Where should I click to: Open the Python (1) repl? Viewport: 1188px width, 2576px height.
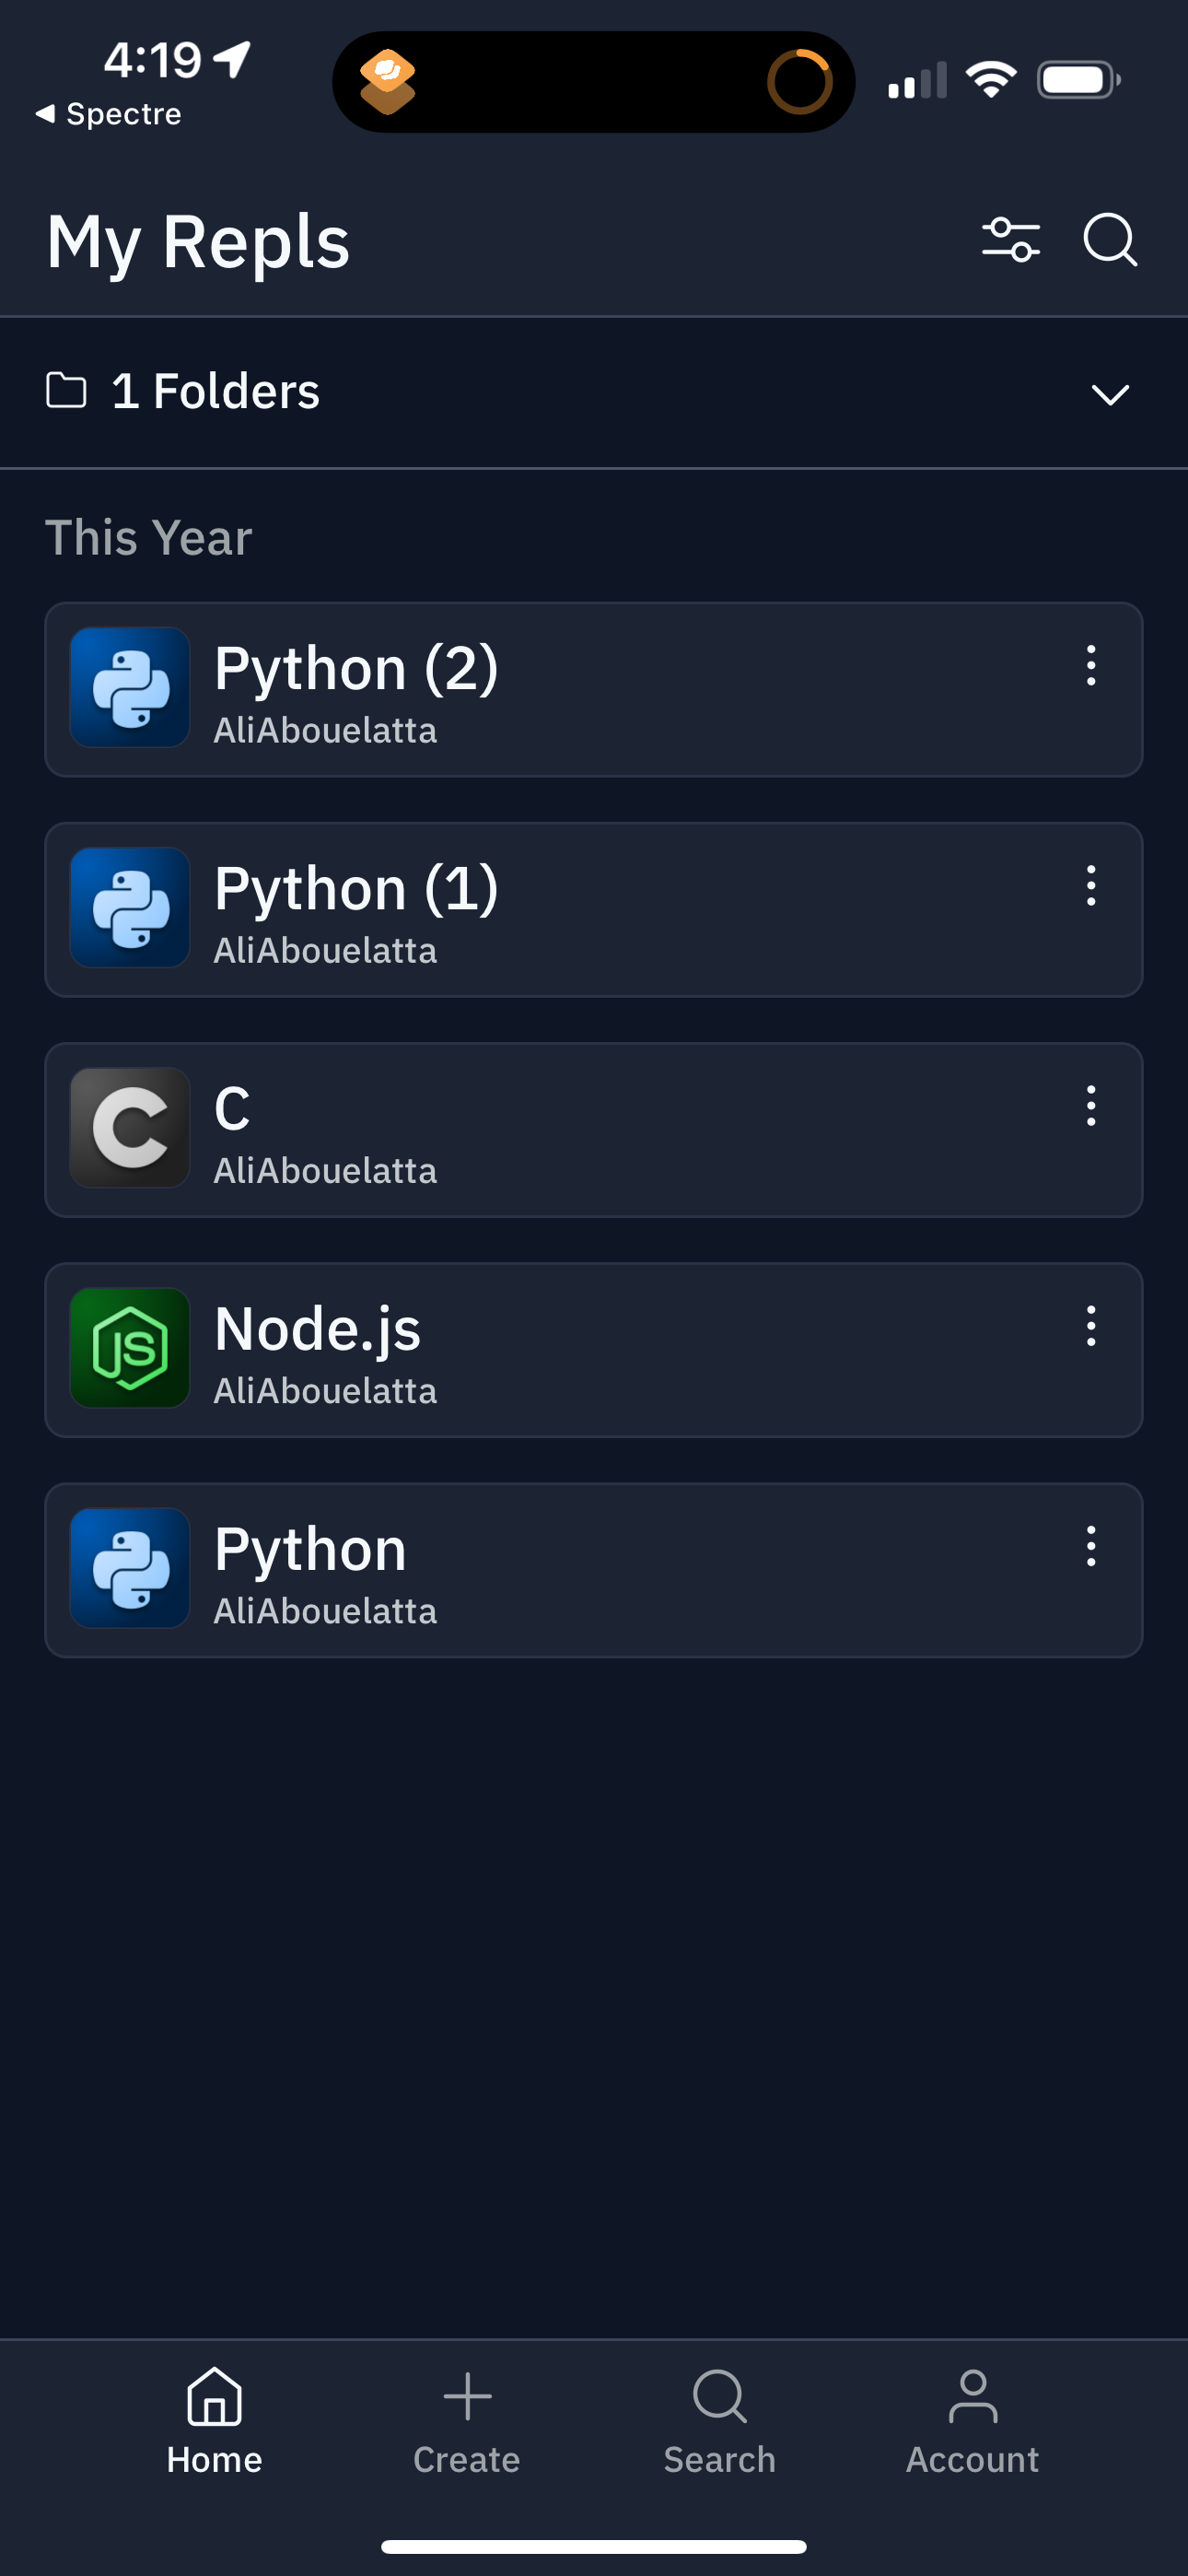(356, 889)
